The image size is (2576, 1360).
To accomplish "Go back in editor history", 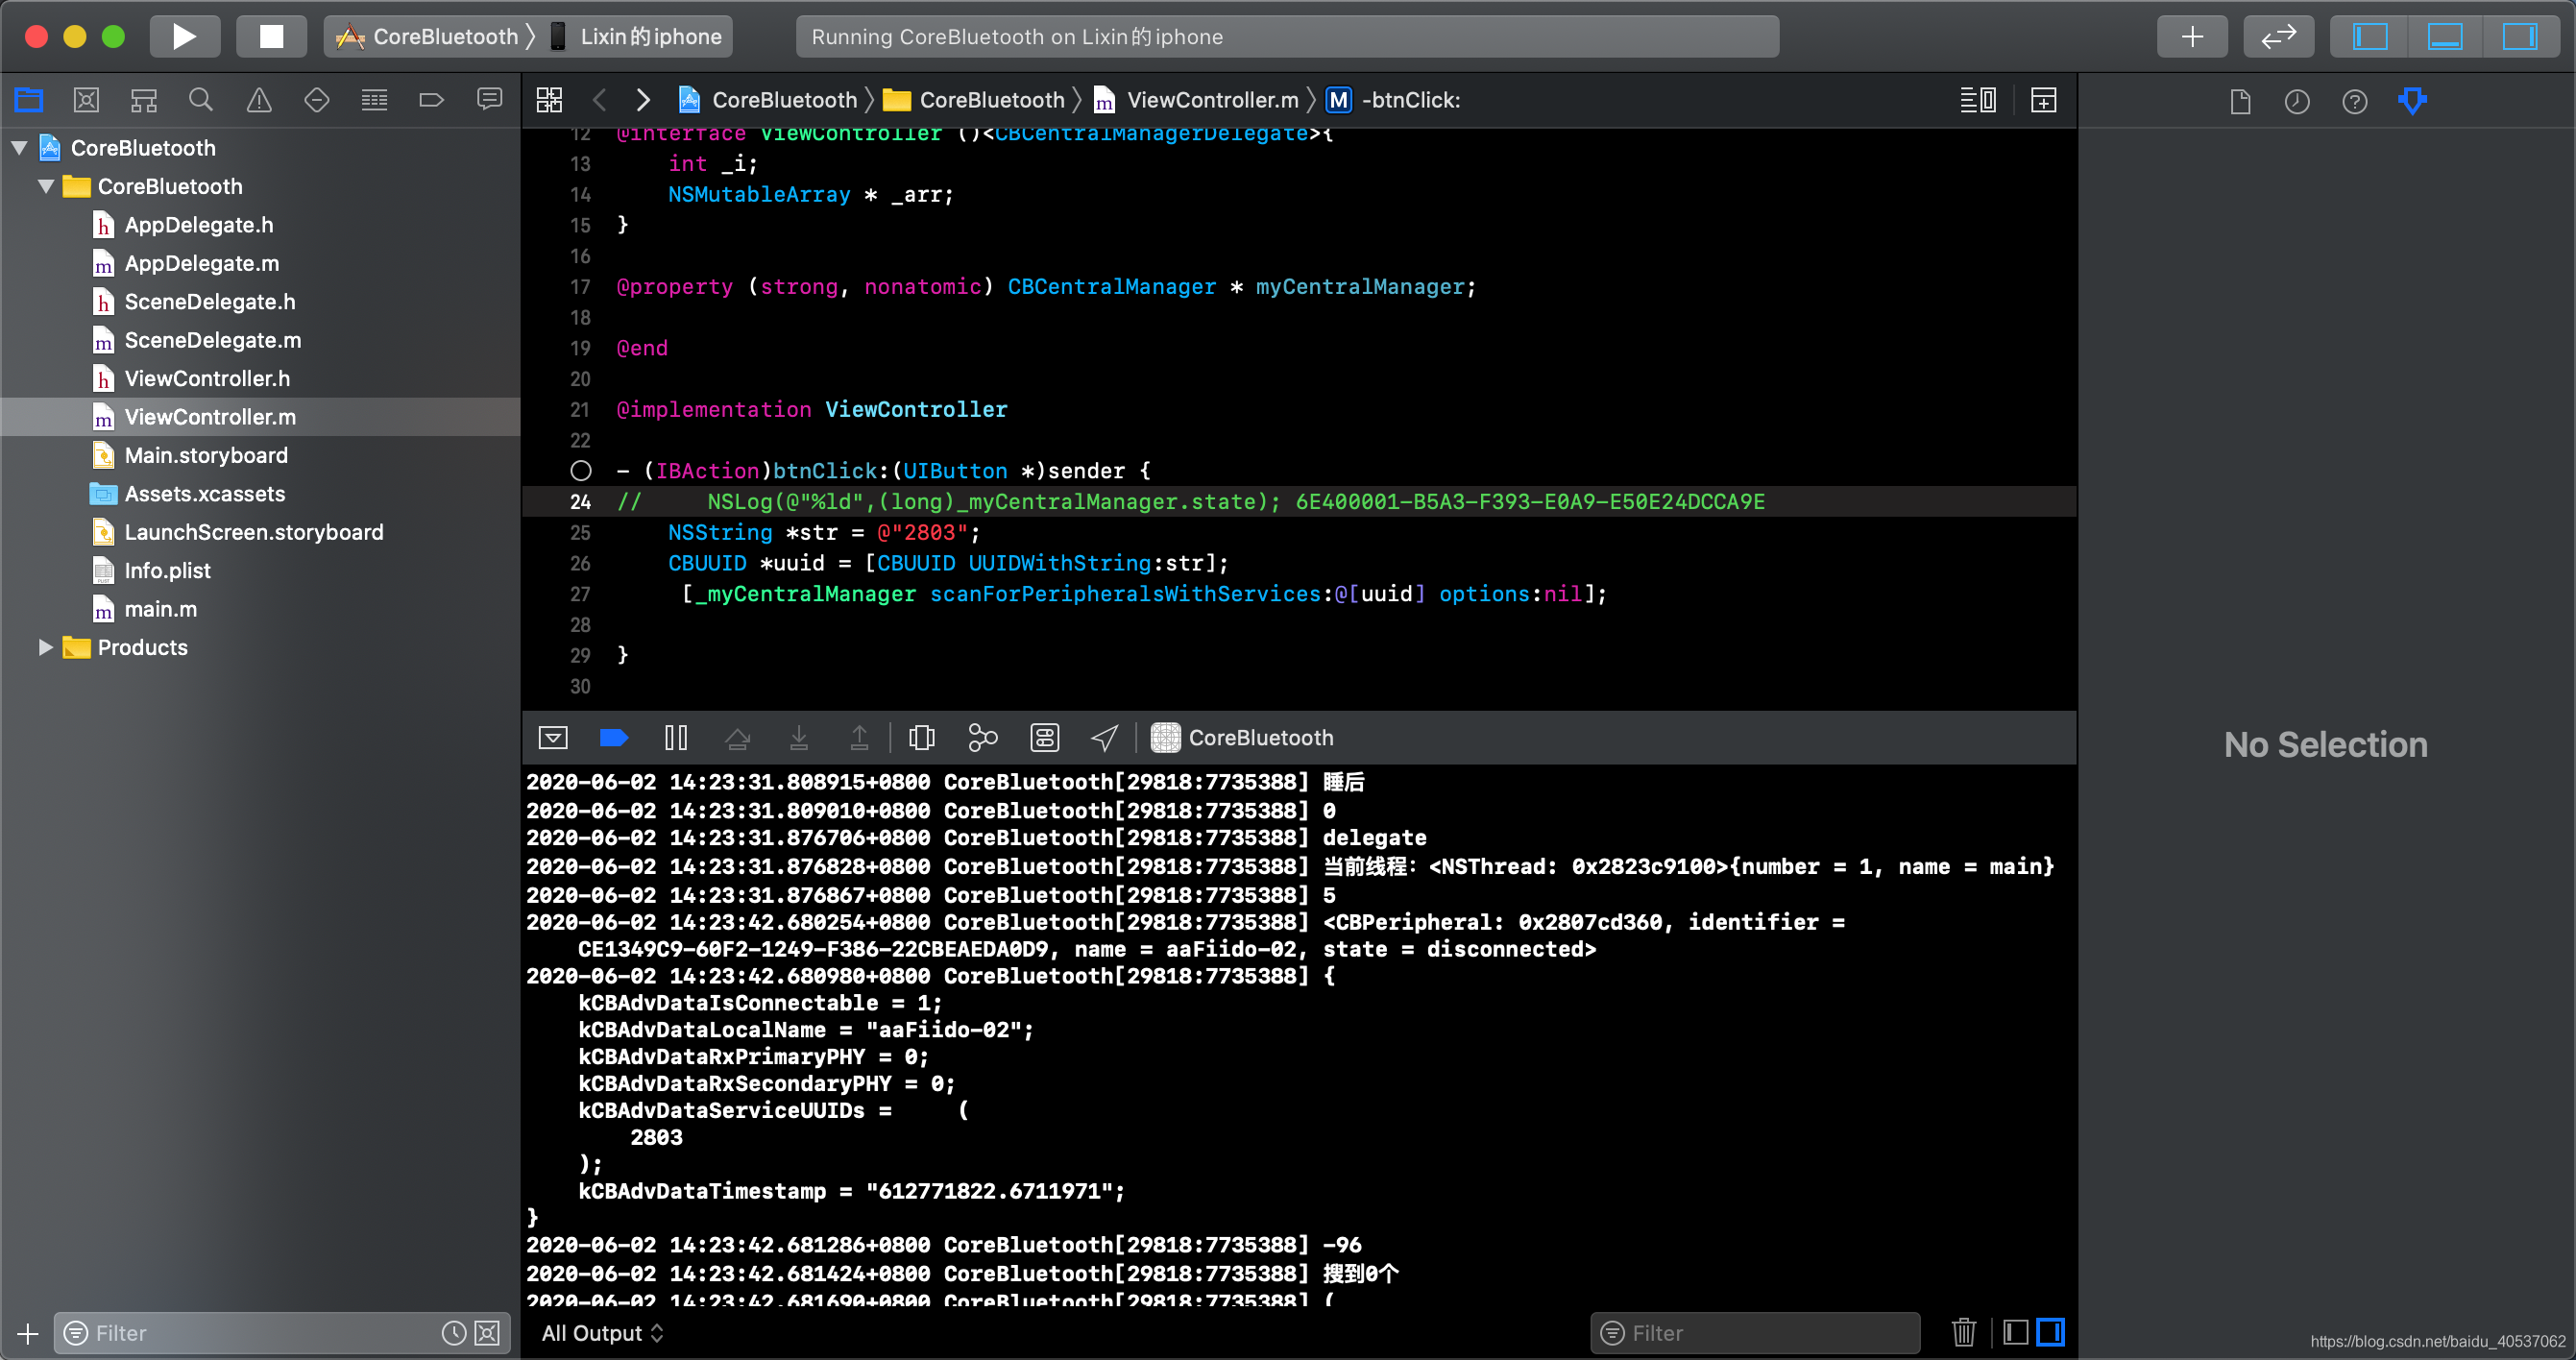I will point(599,100).
